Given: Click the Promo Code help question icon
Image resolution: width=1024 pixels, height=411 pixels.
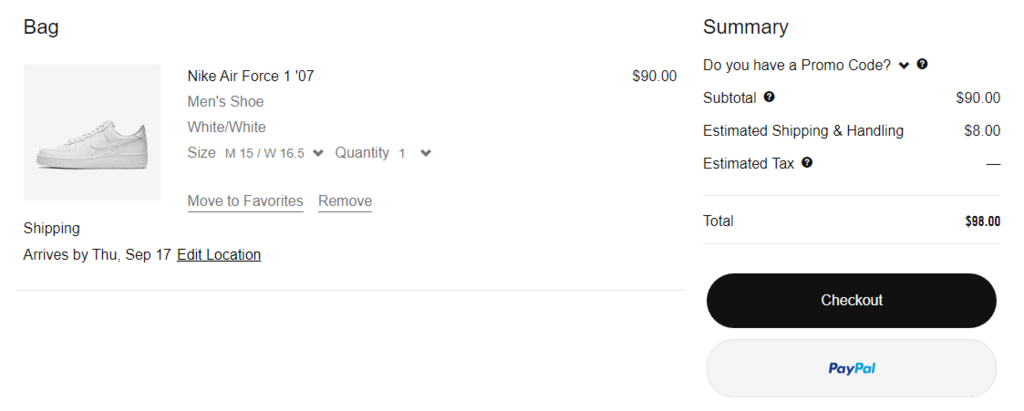Looking at the screenshot, I should 922,64.
